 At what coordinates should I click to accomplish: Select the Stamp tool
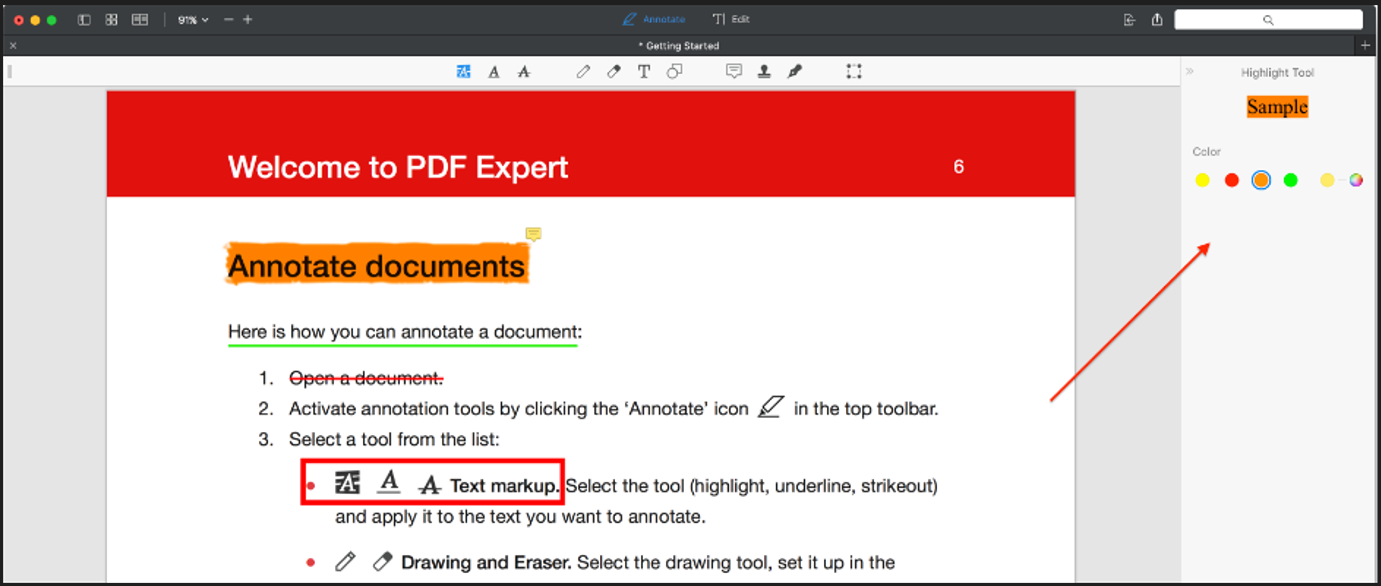point(764,72)
